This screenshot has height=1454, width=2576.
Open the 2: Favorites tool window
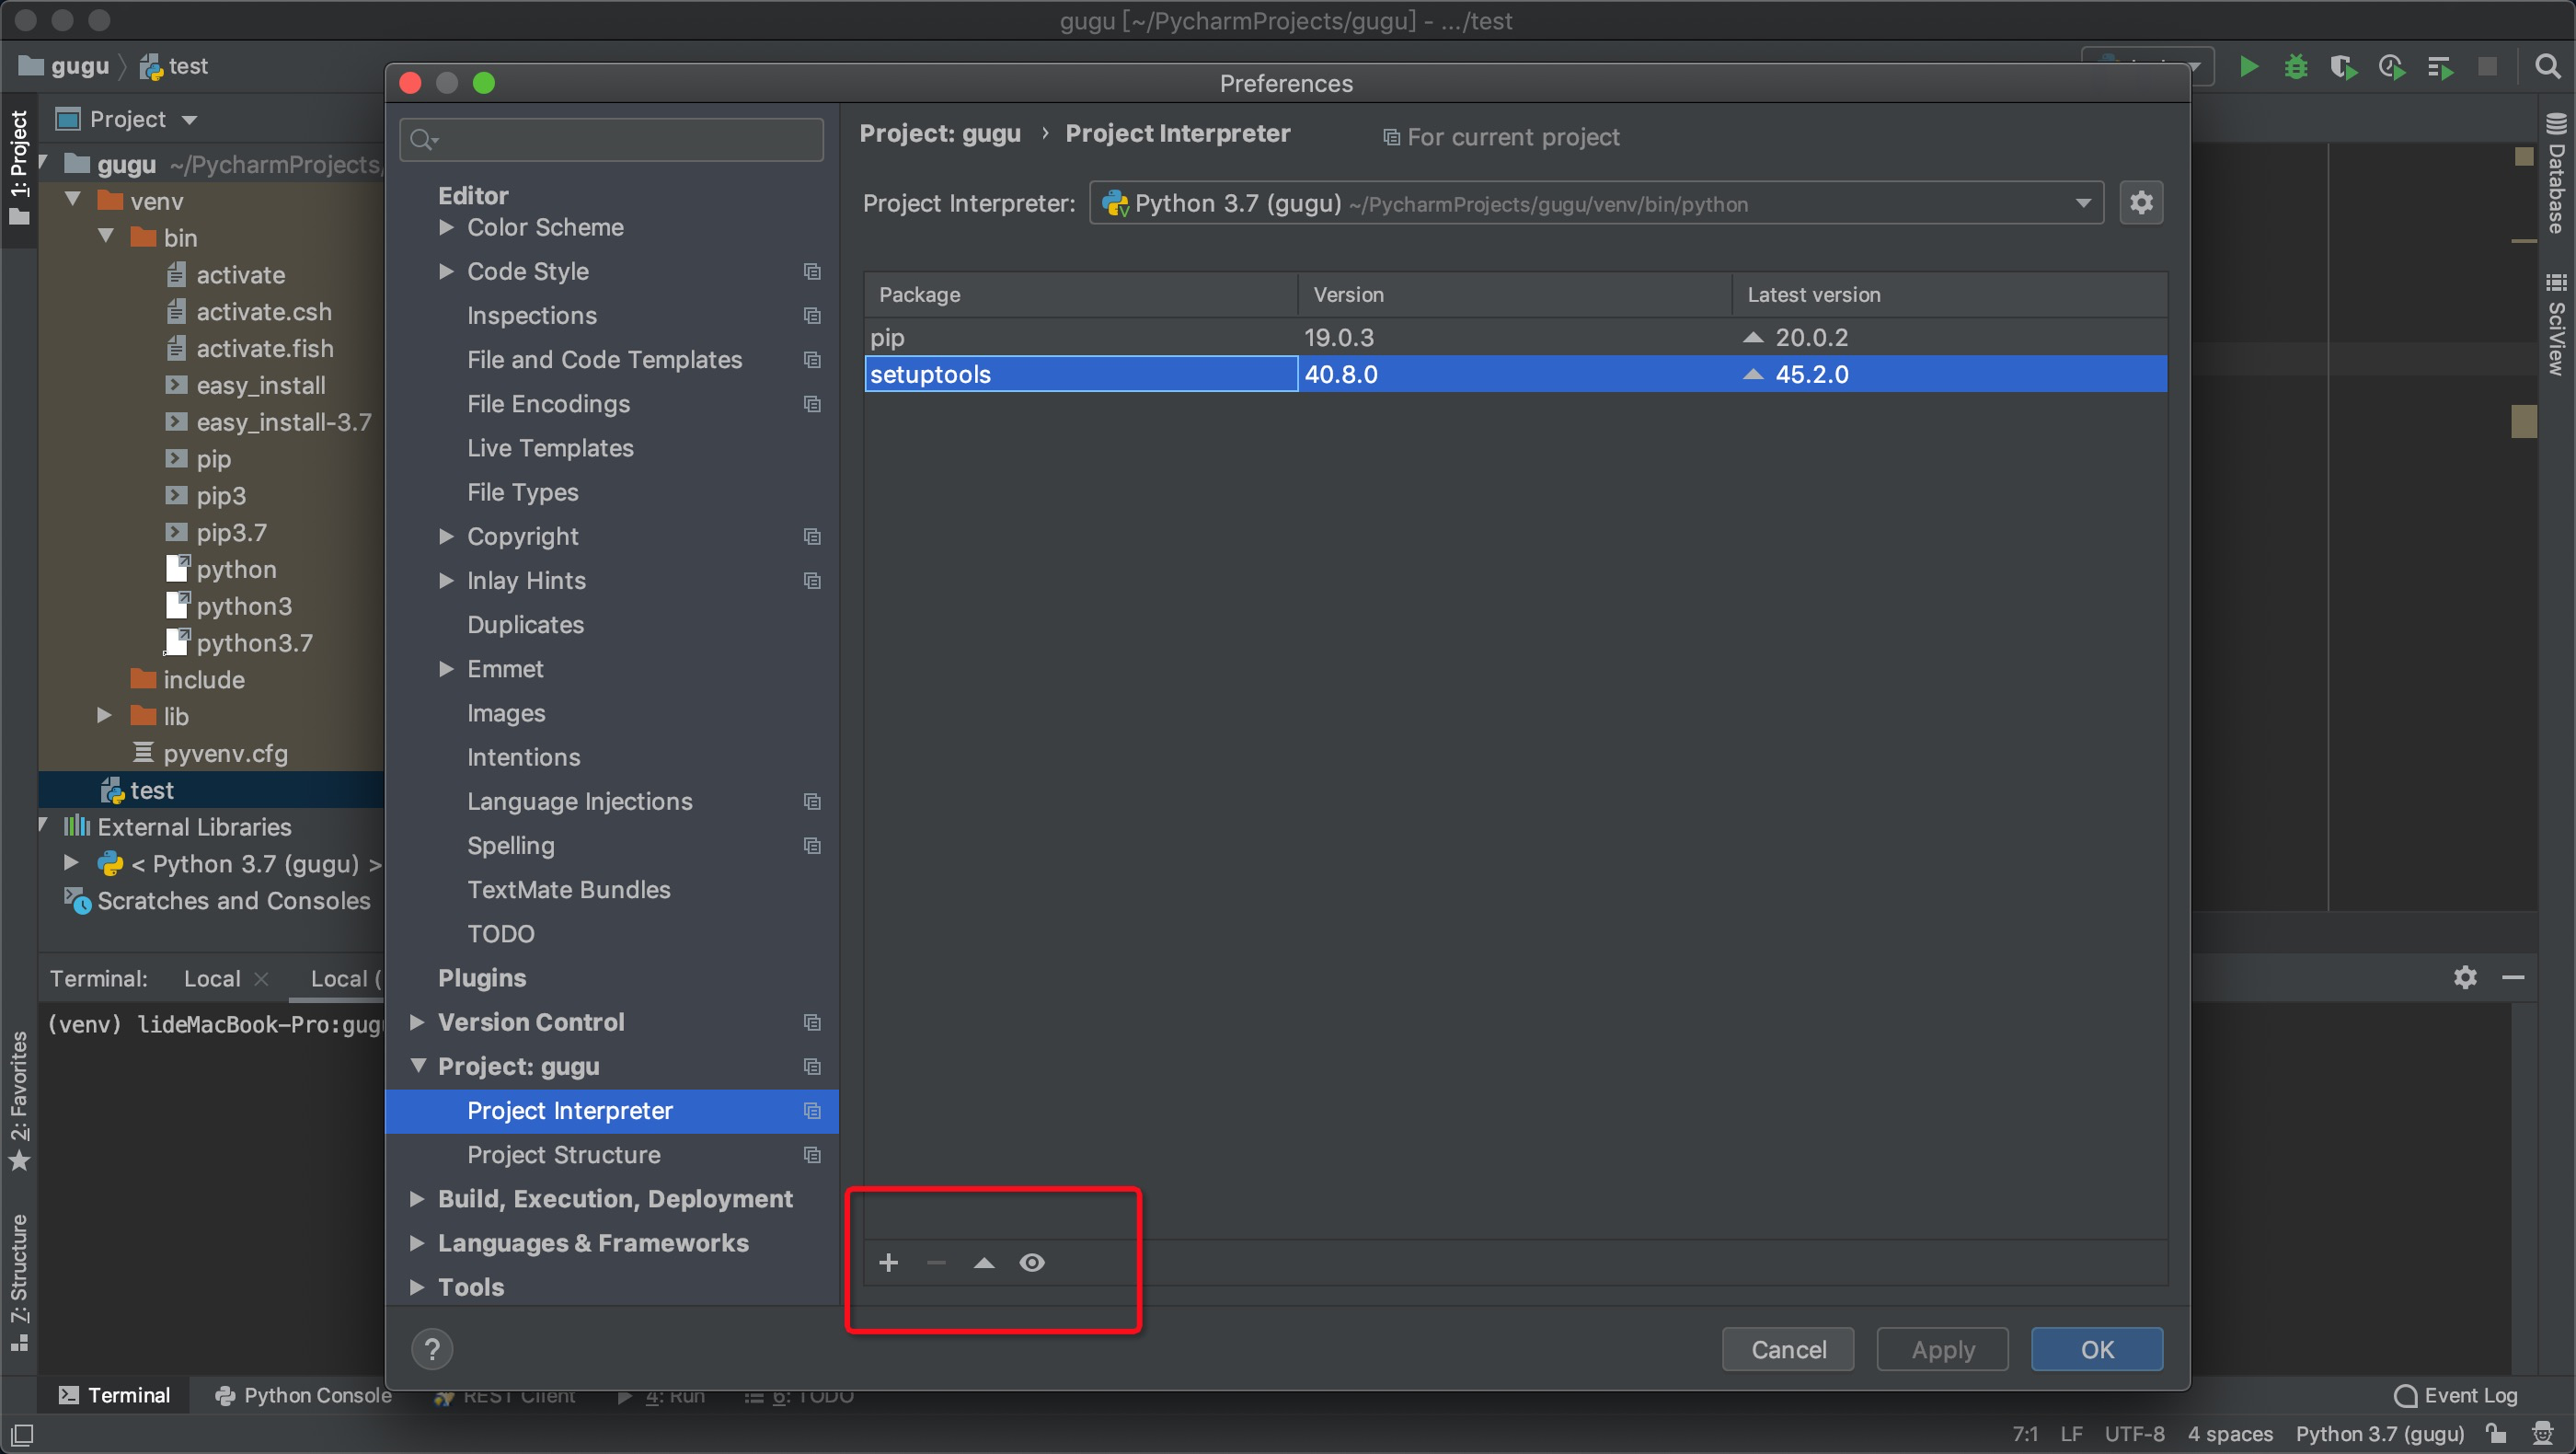click(x=19, y=1100)
